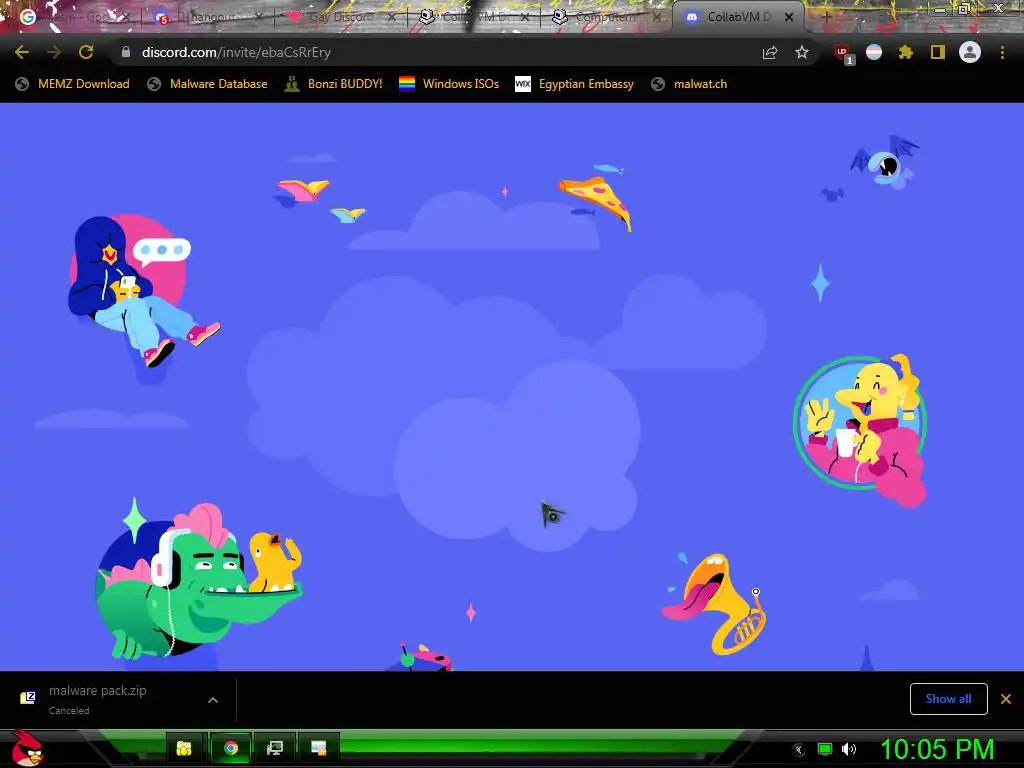
Task: Open the Windows ISOs bookmark
Action: coord(449,84)
